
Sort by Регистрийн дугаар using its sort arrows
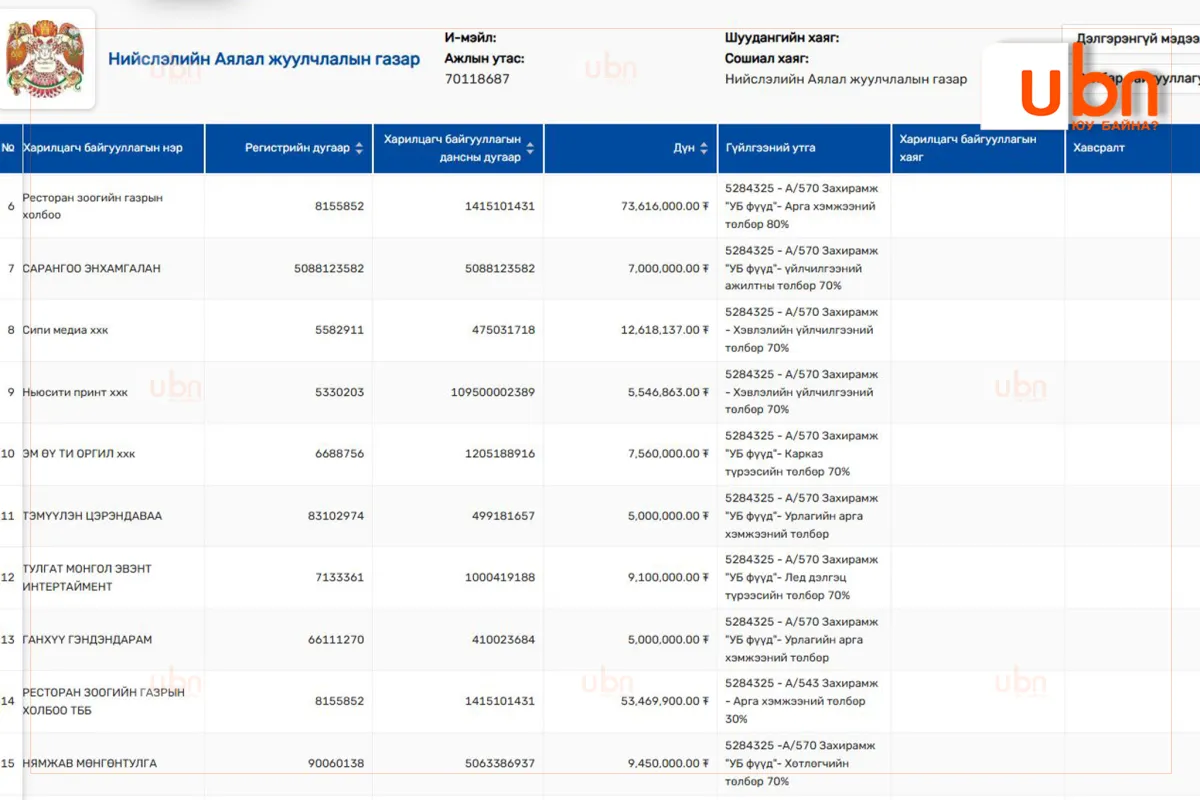[360, 148]
